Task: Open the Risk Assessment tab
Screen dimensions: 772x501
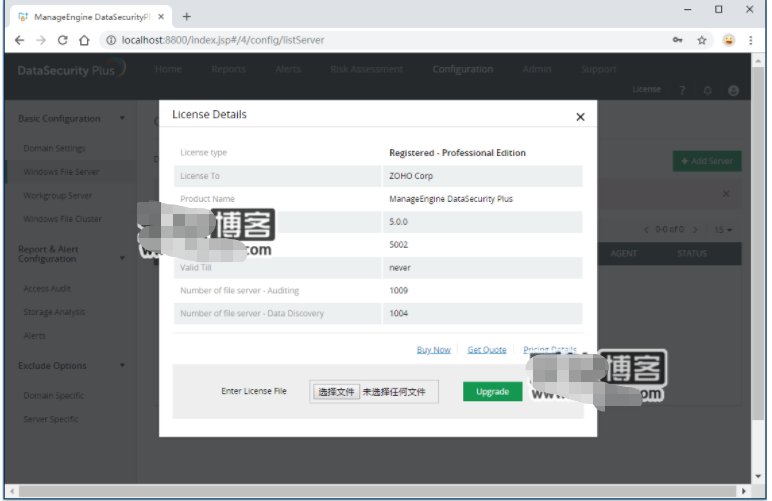Action: [x=366, y=69]
